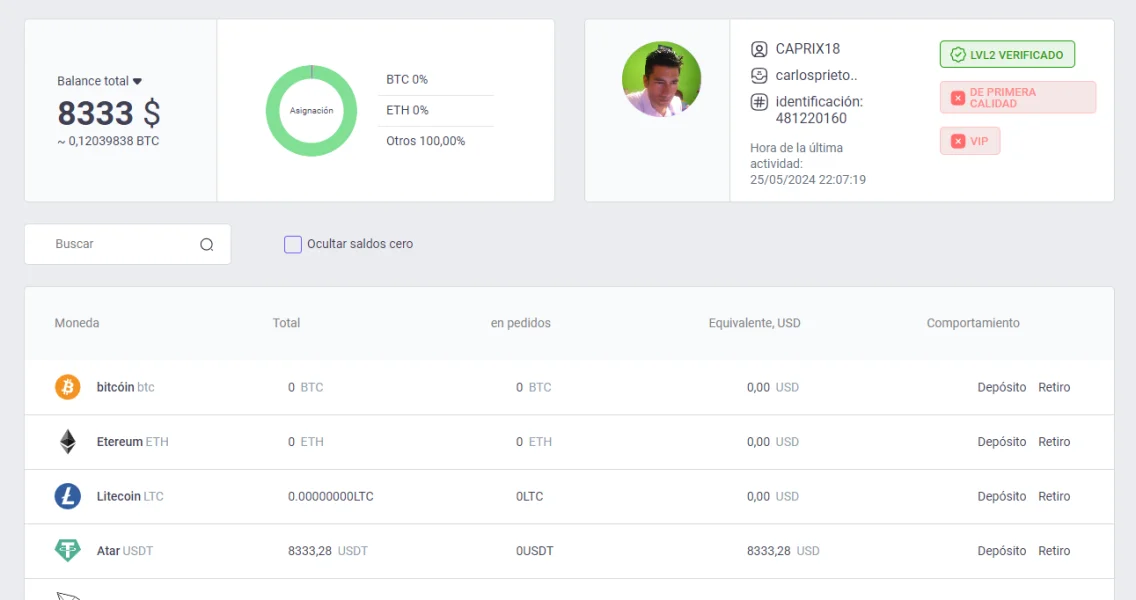Click the LVL2 VERIFICADO badge

coord(1007,55)
